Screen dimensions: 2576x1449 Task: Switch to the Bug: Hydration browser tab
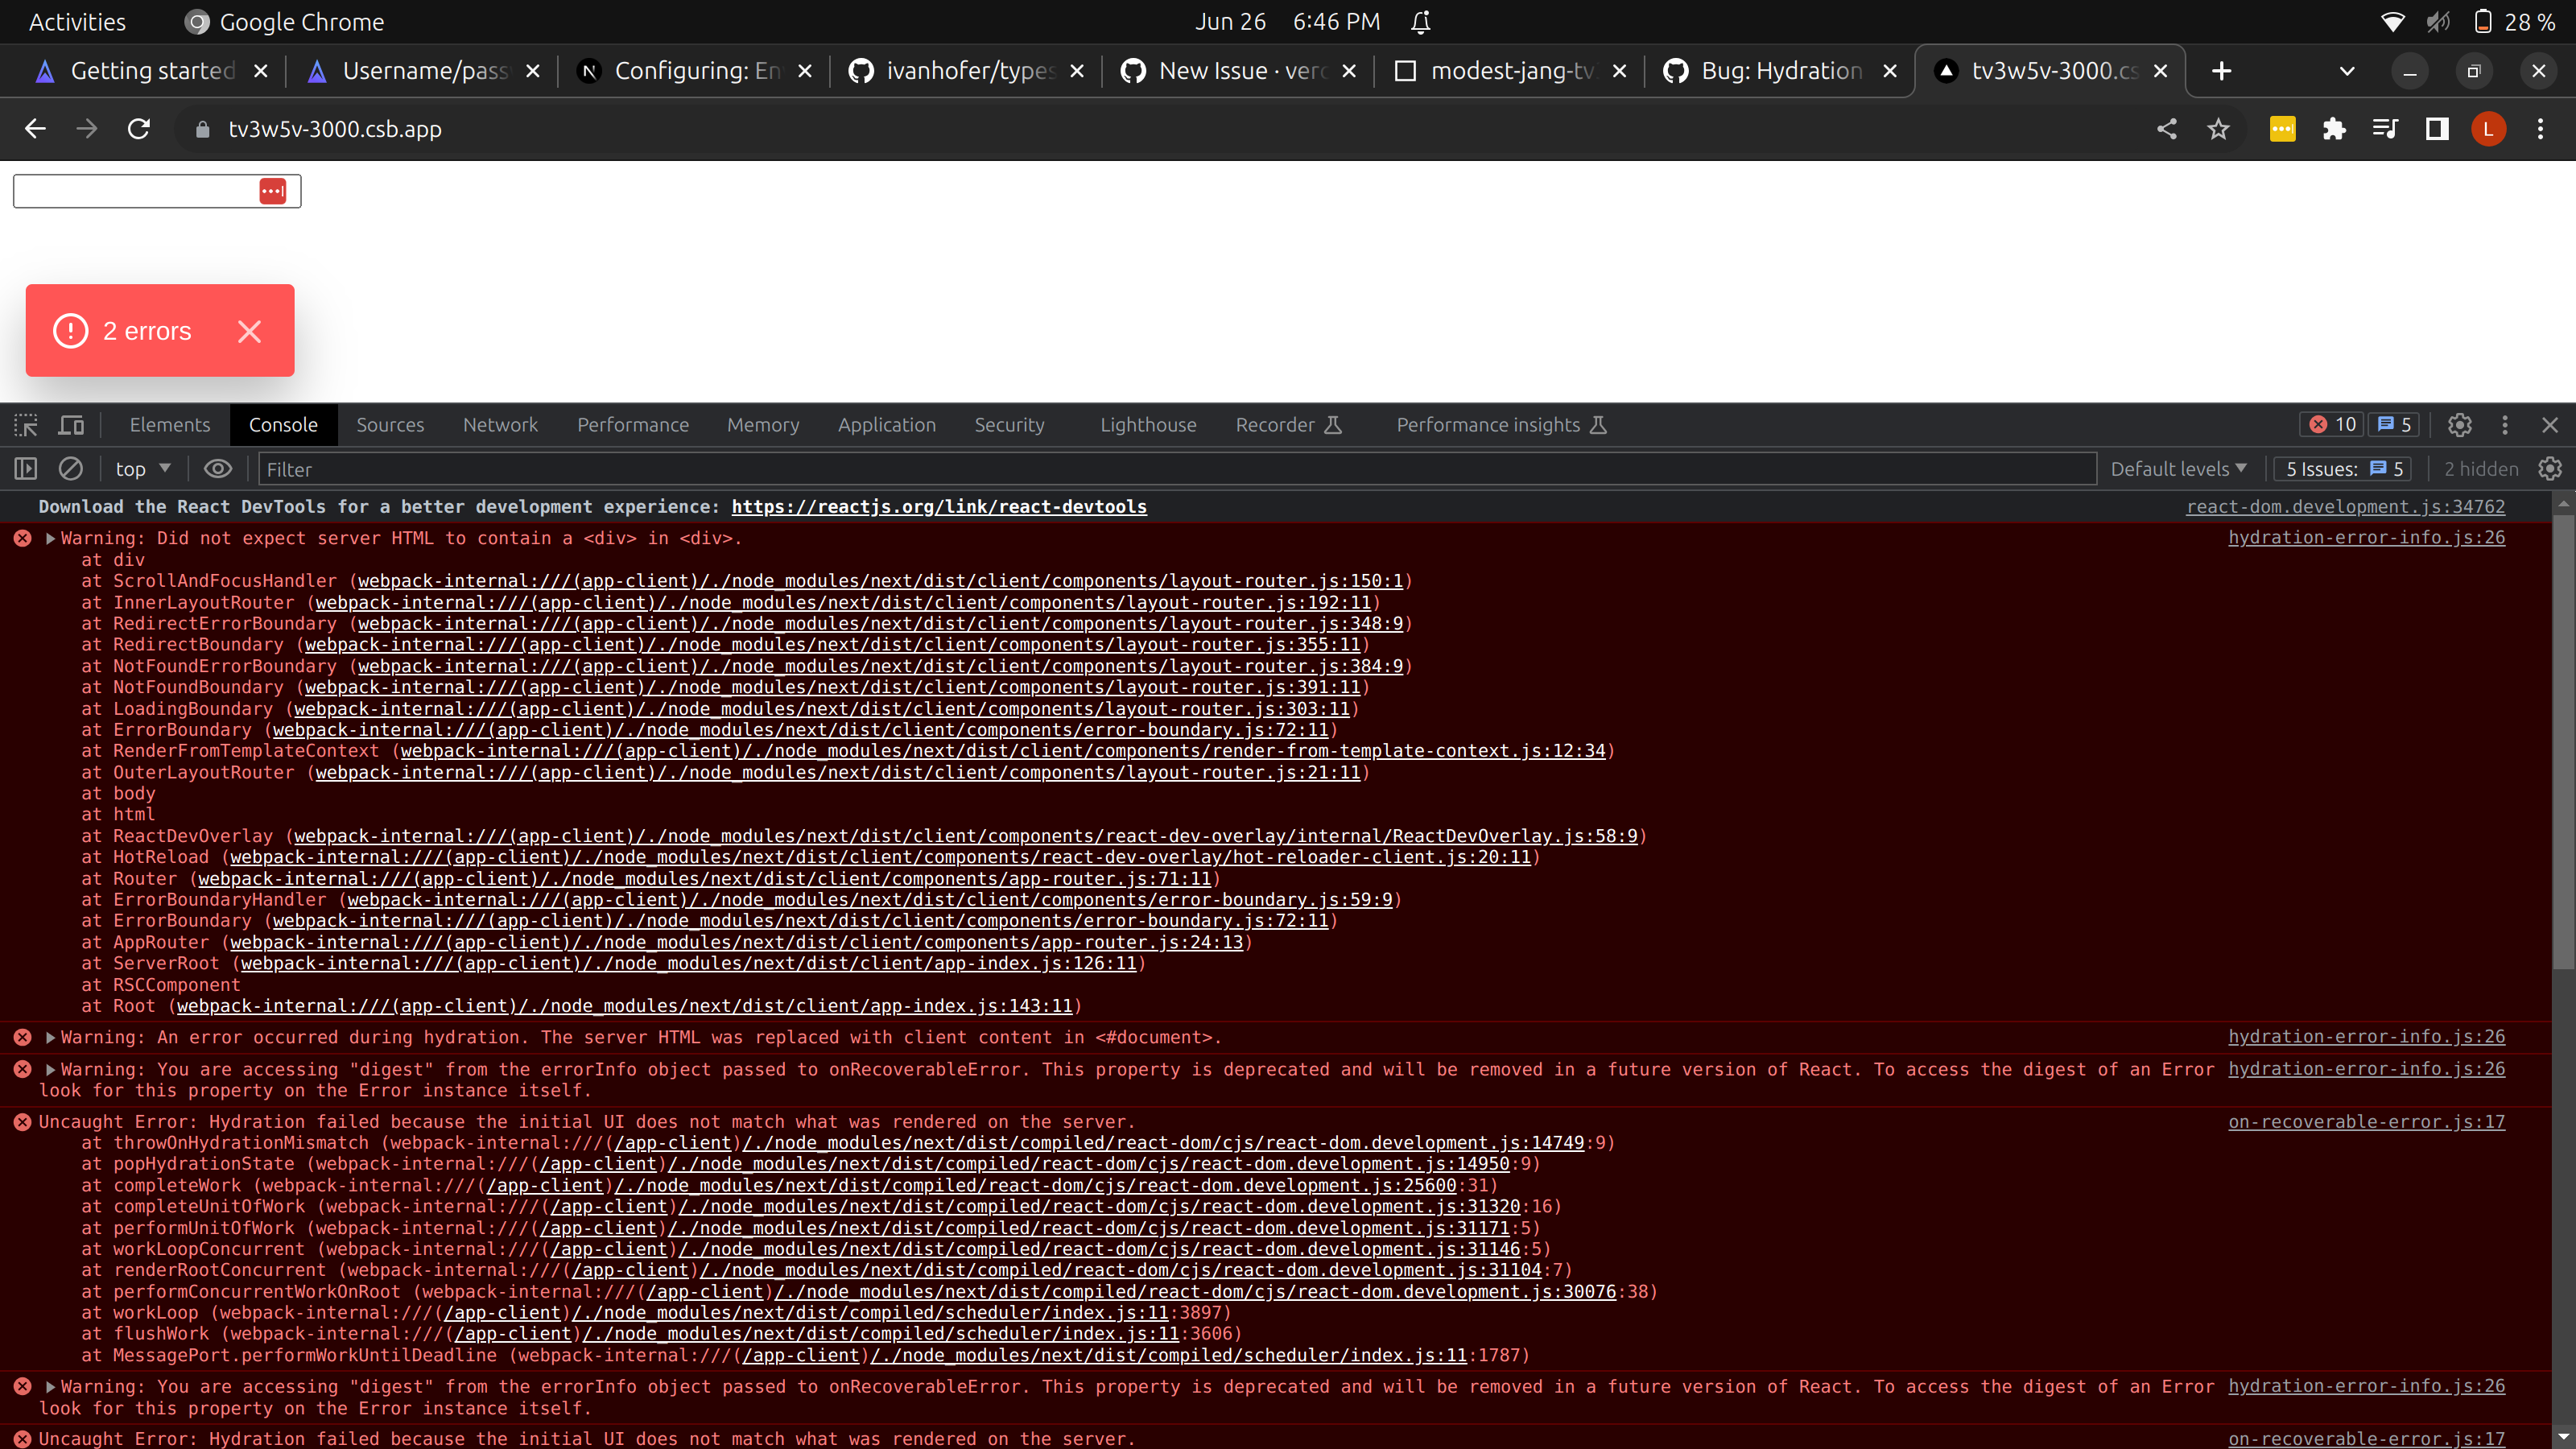(x=1780, y=70)
